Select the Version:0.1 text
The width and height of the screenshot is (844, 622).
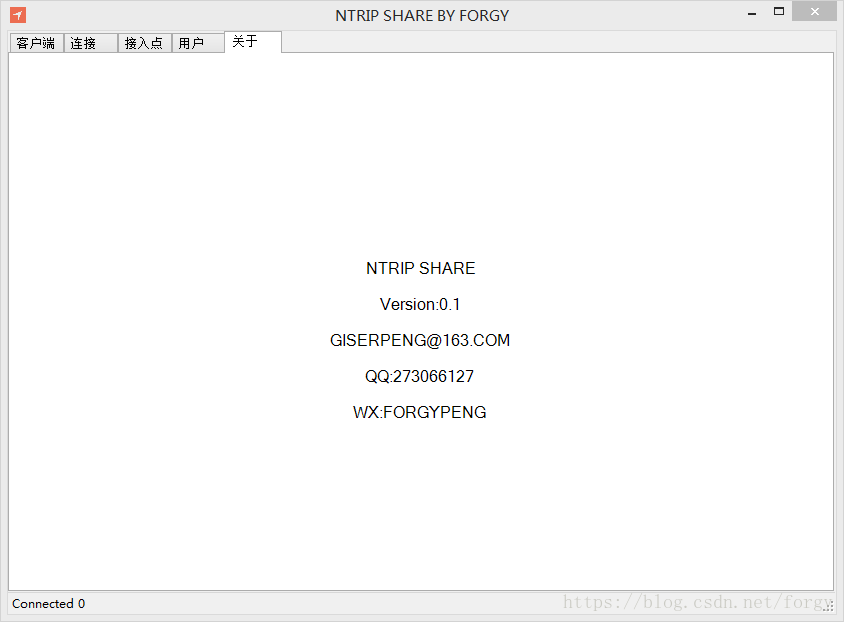420,304
